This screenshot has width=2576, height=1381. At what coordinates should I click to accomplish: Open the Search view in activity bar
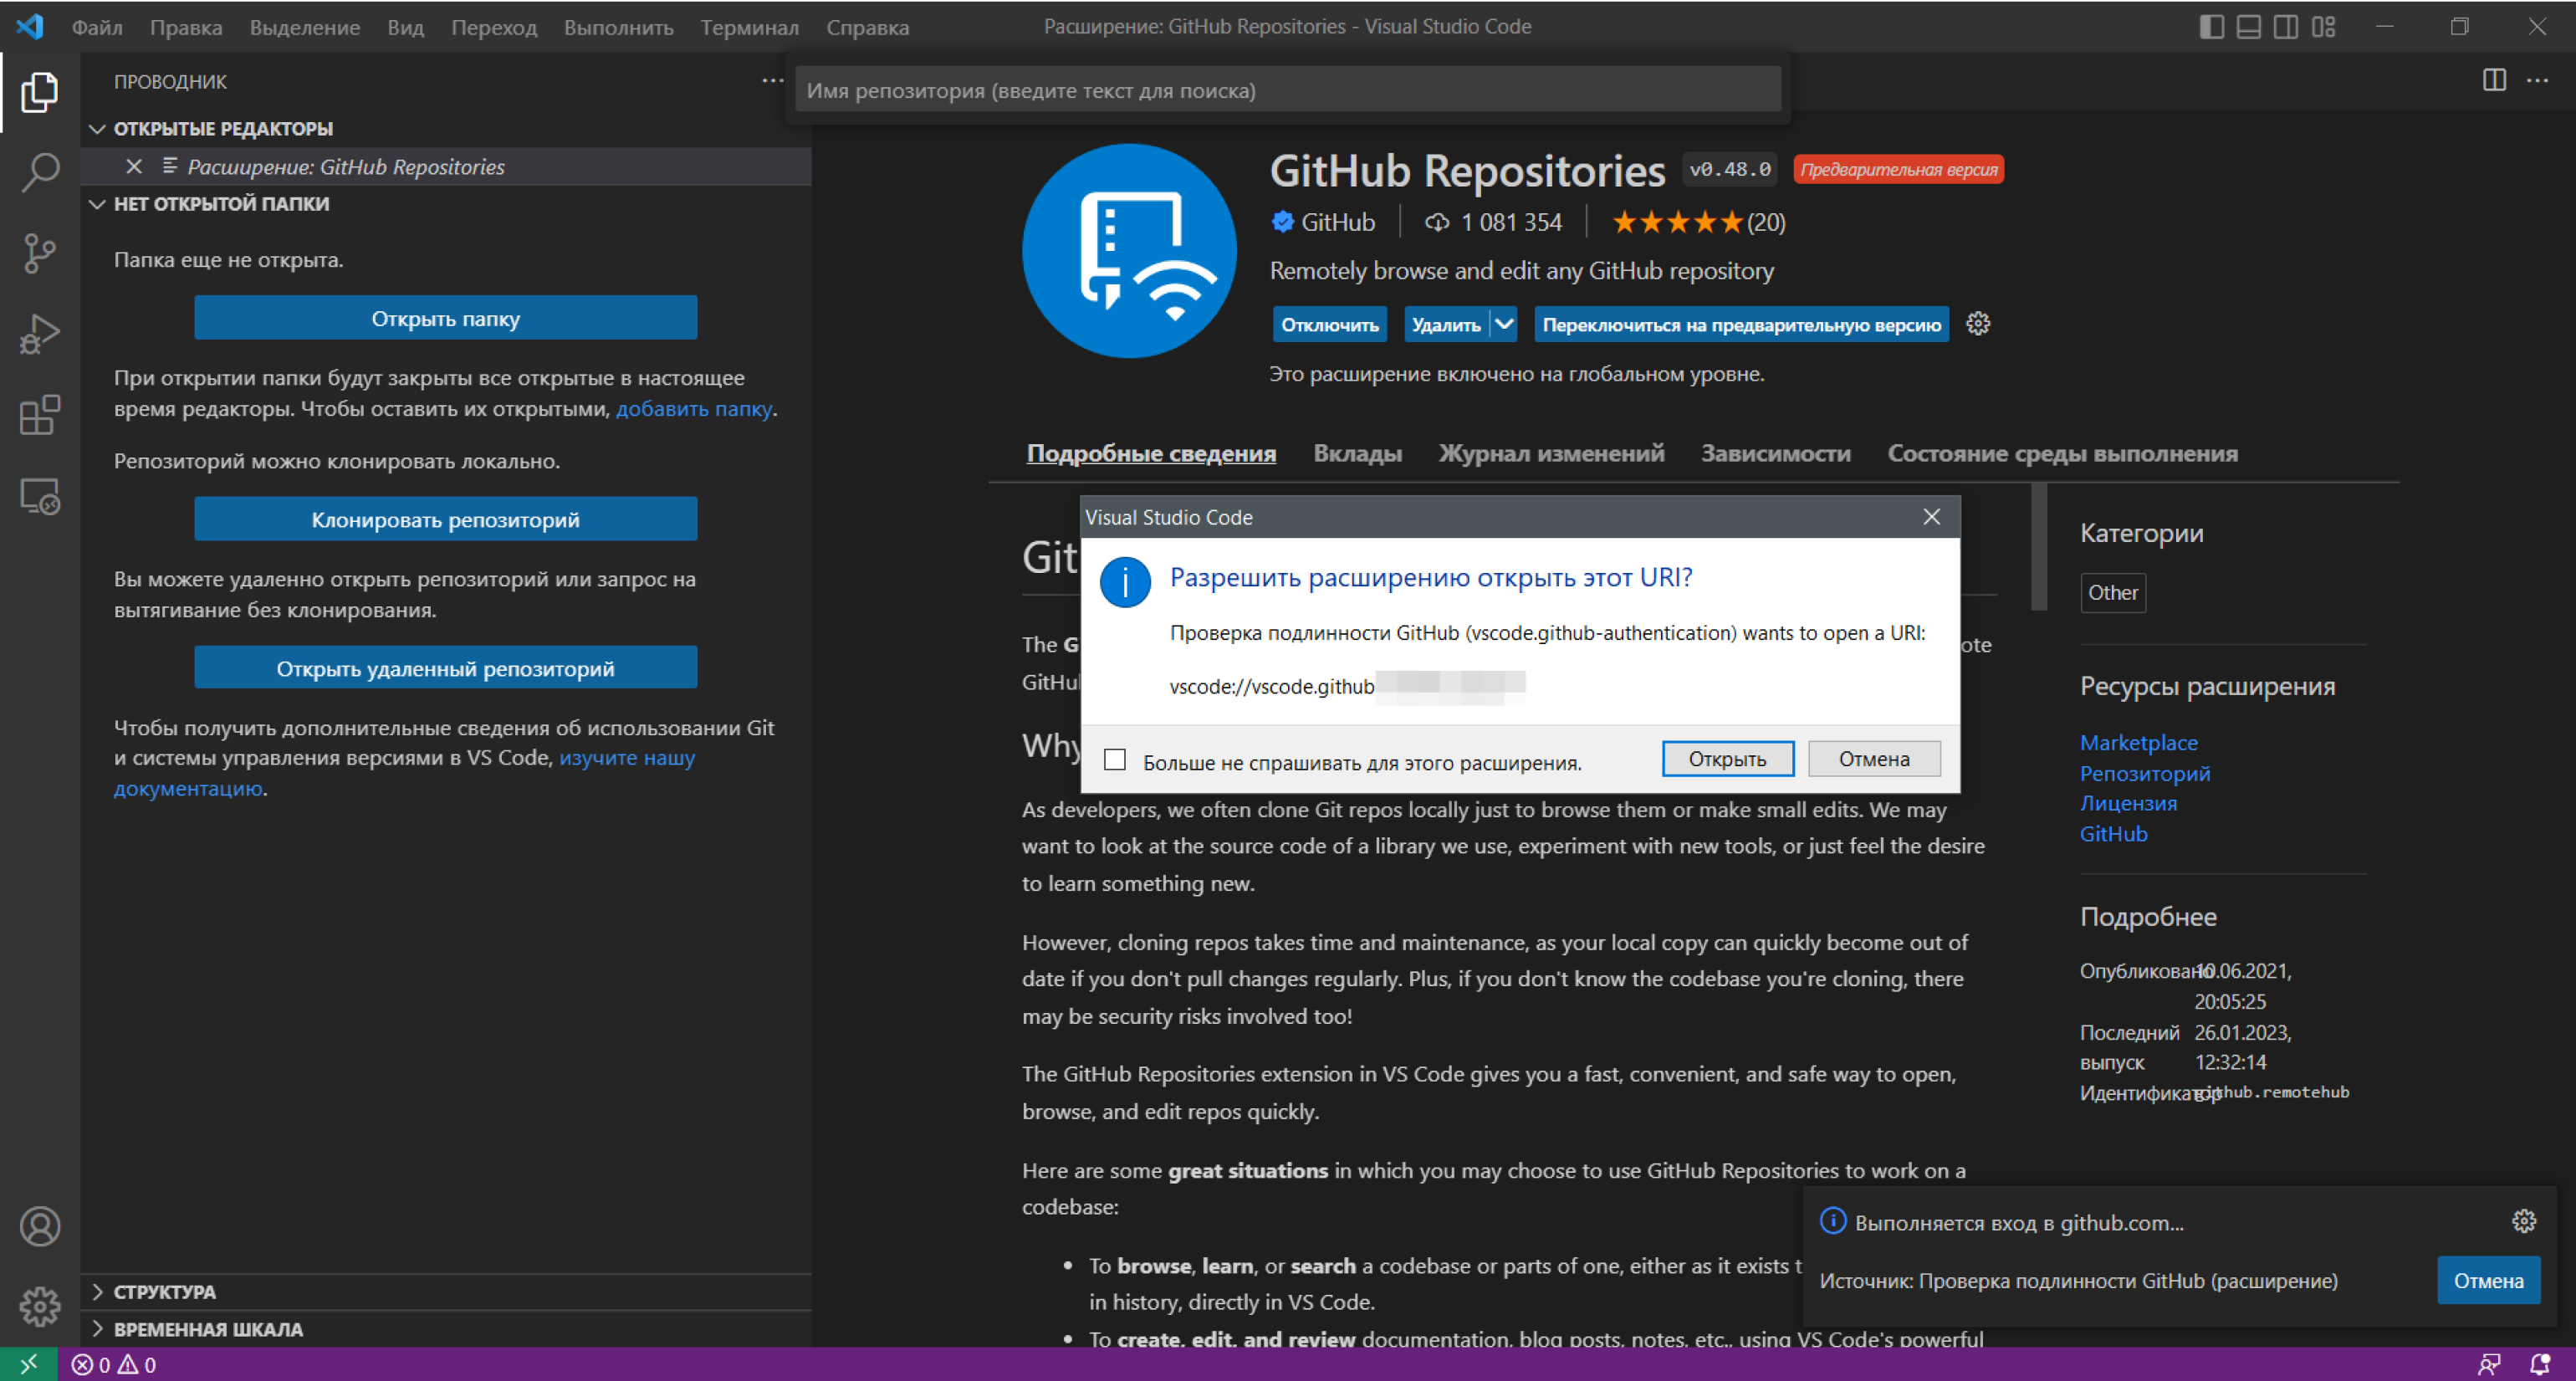tap(40, 172)
